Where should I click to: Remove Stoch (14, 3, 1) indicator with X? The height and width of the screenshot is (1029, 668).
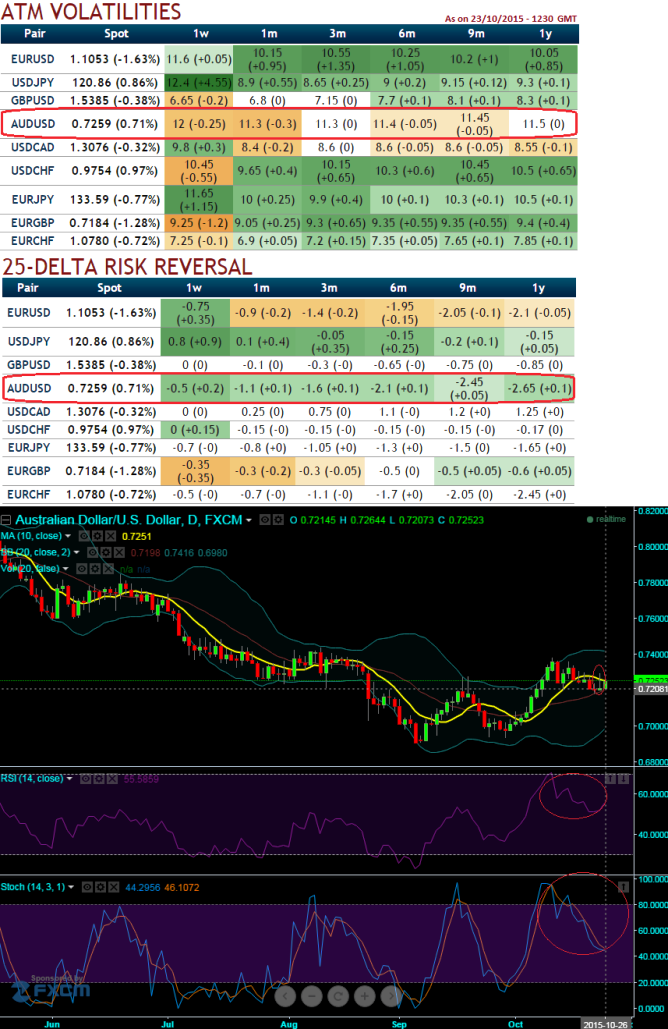point(114,887)
